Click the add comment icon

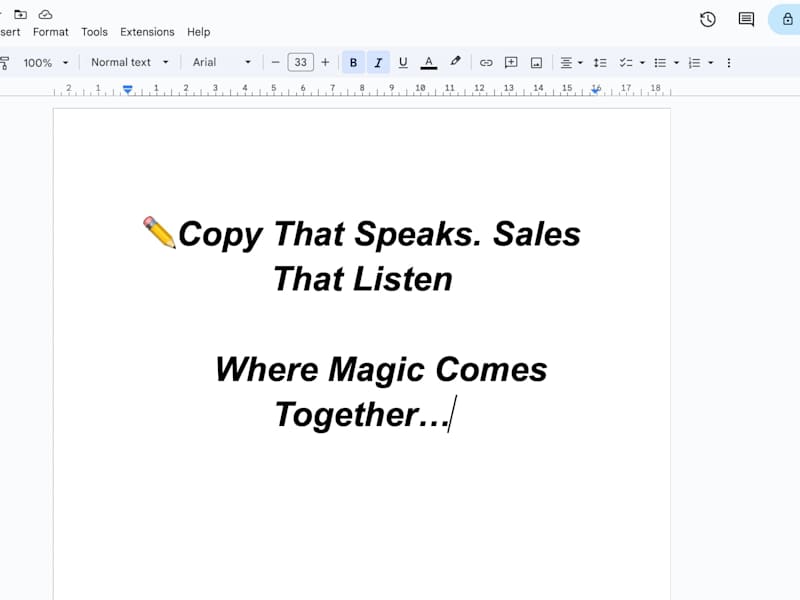coord(511,62)
